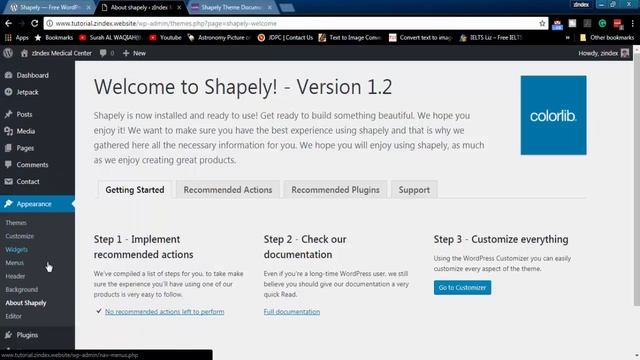Click the New content button
Screen dimensions: 640x360
tap(134, 53)
